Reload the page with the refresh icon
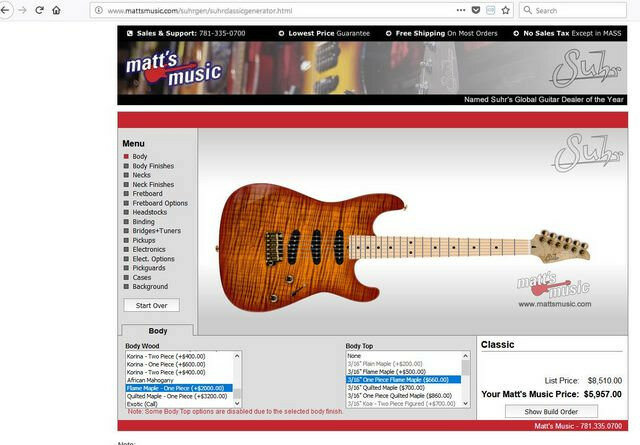Image resolution: width=640 pixels, height=445 pixels. pos(39,10)
